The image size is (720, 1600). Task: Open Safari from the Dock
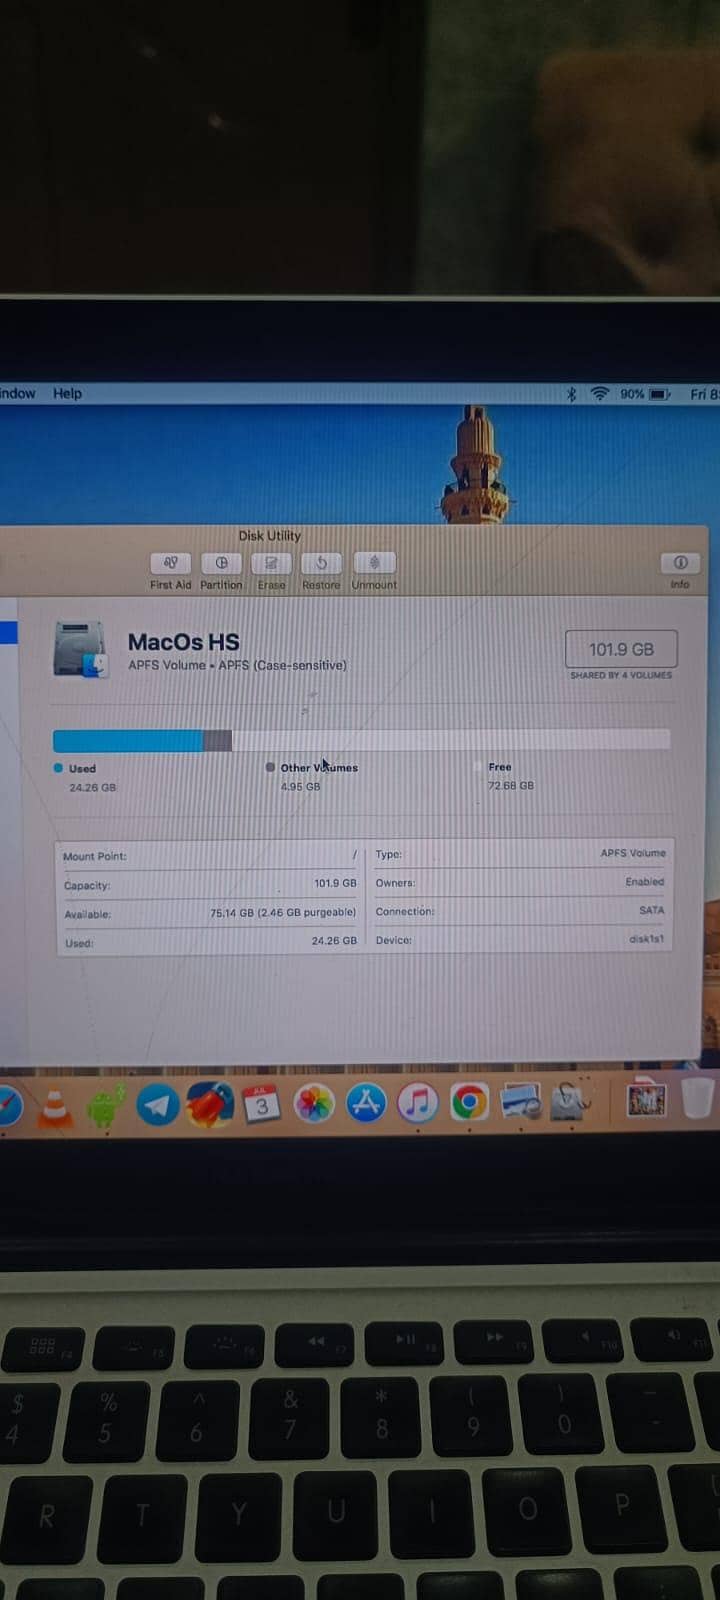pyautogui.click(x=8, y=1104)
